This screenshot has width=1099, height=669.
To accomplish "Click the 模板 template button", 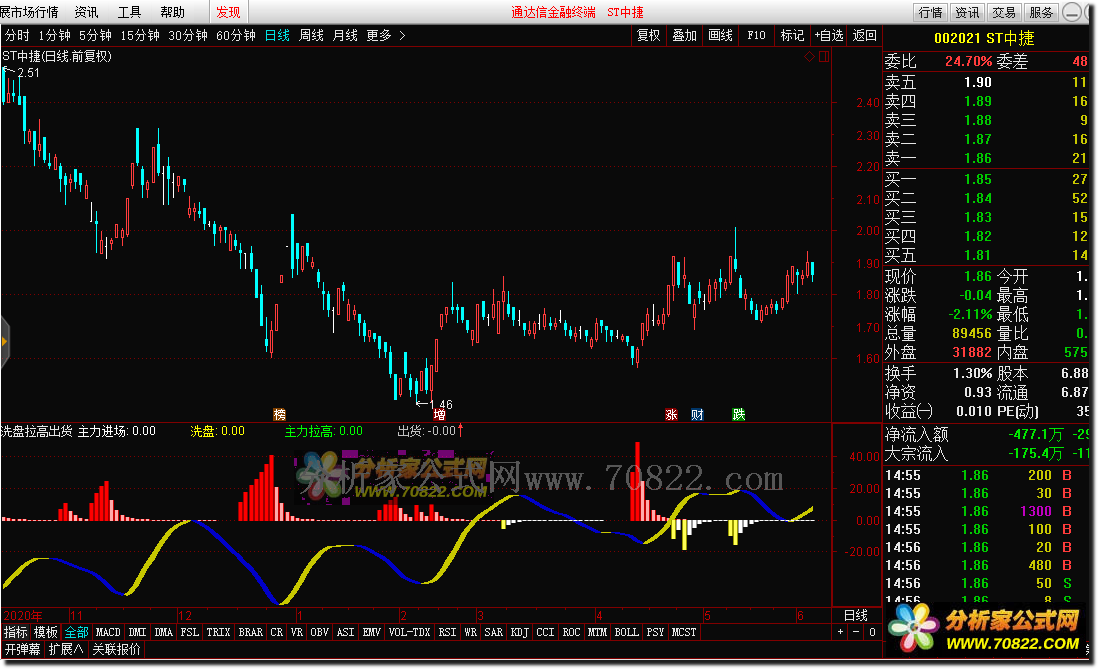I will click(x=46, y=632).
